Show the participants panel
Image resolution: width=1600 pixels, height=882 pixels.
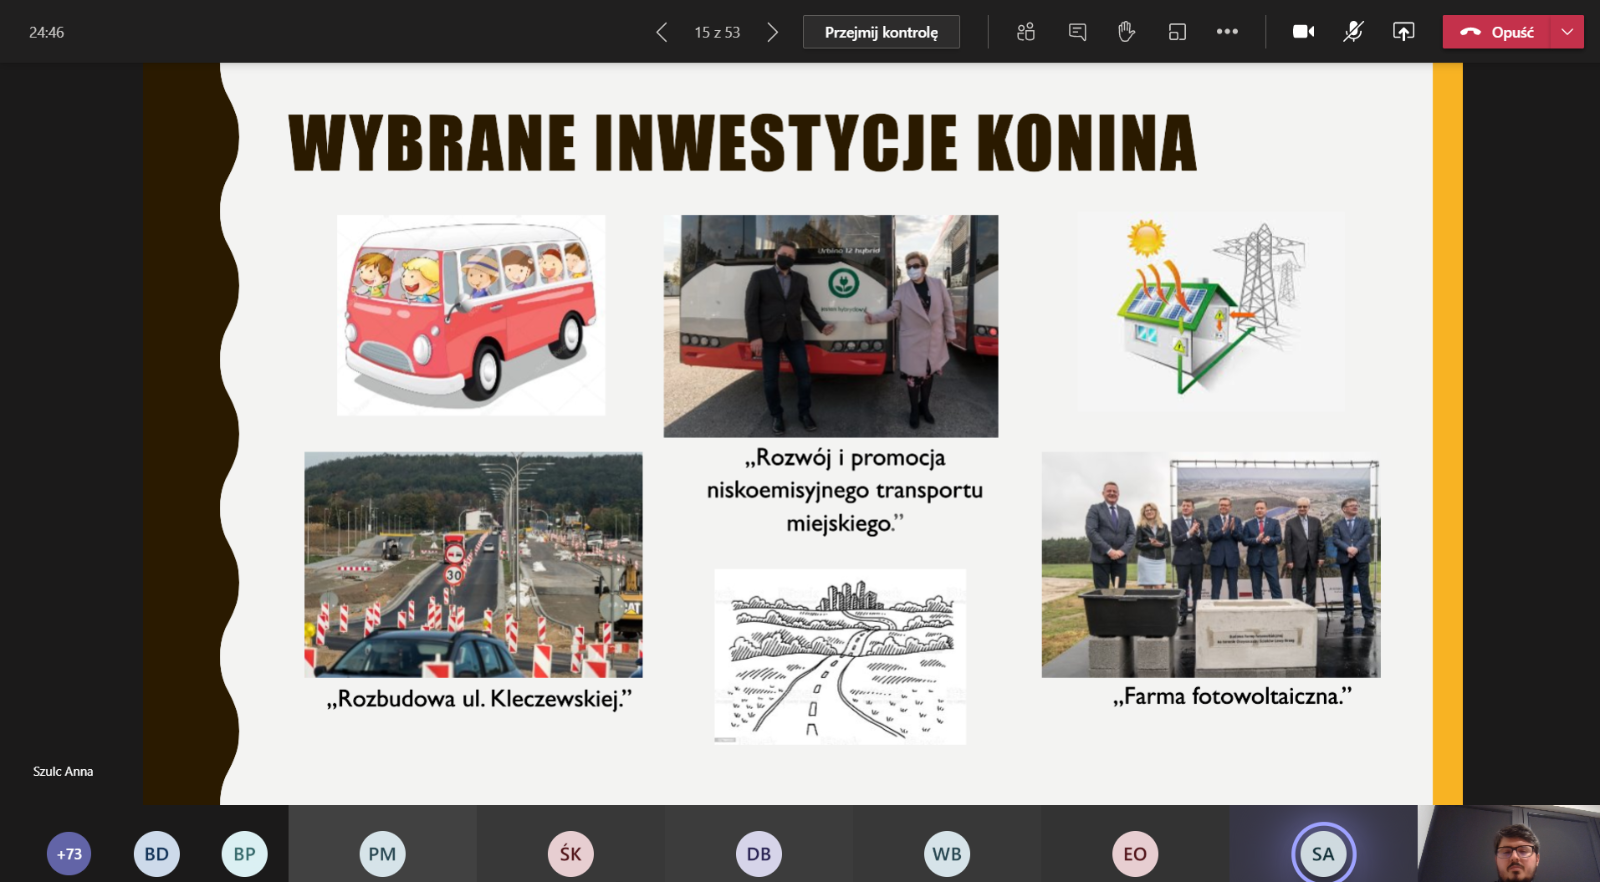(1025, 32)
